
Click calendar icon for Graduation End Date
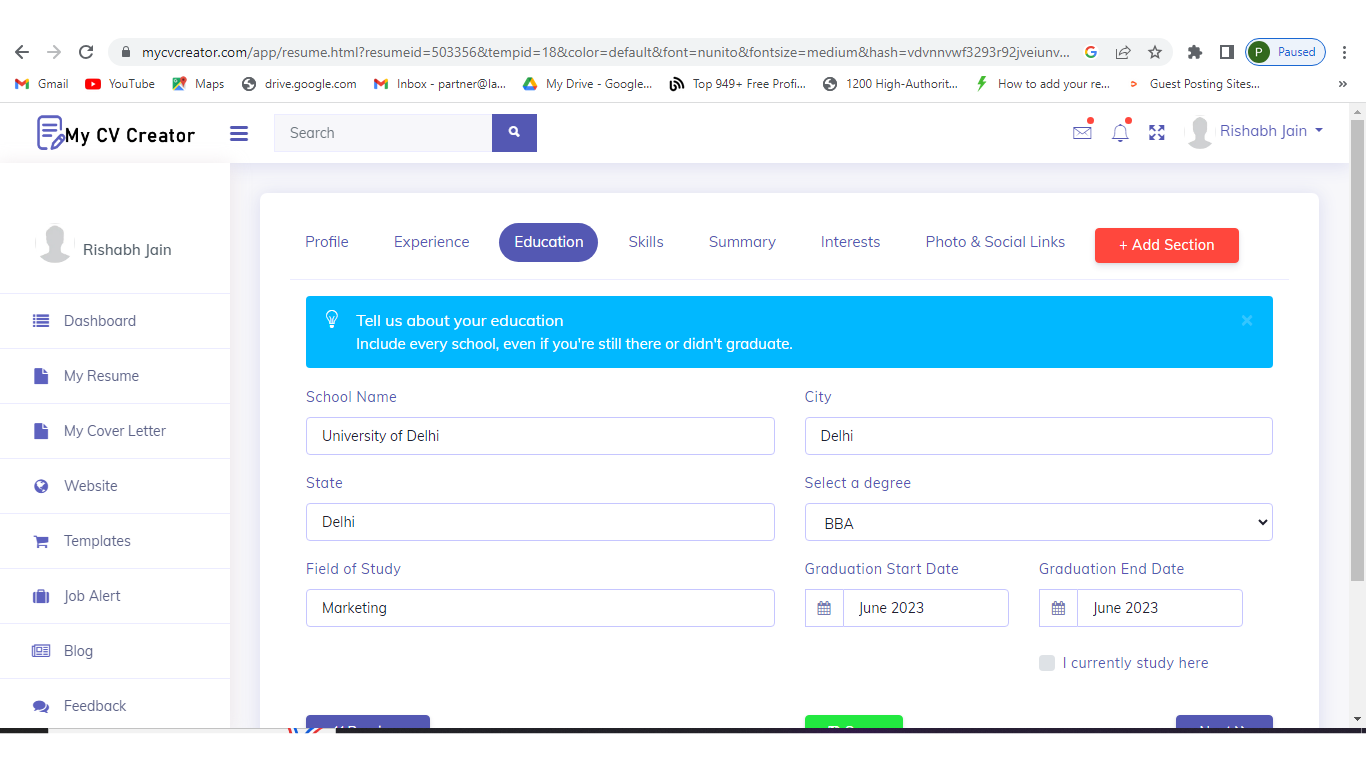pyautogui.click(x=1058, y=608)
